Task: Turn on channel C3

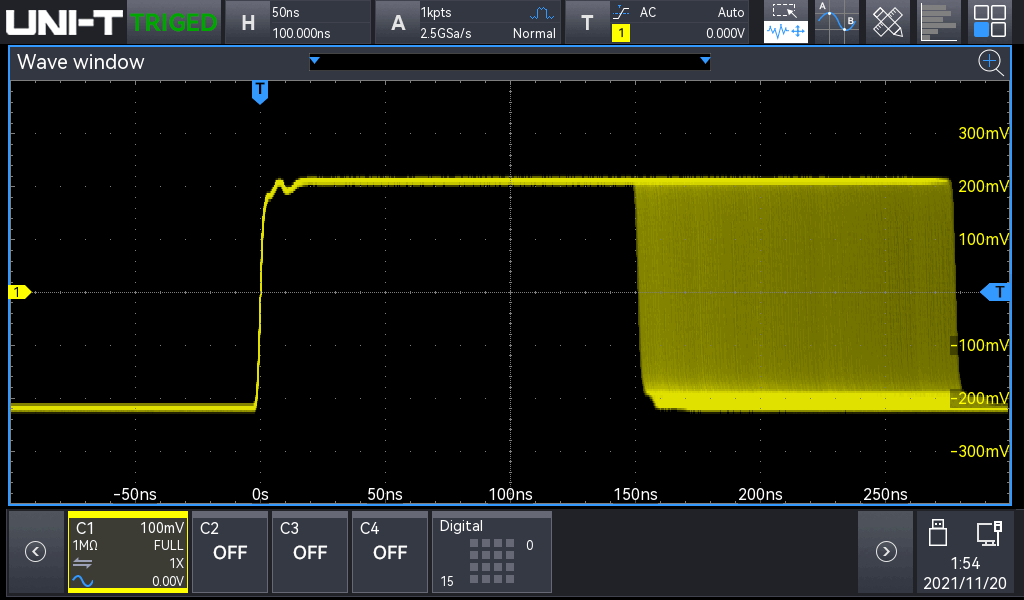Action: [x=310, y=551]
